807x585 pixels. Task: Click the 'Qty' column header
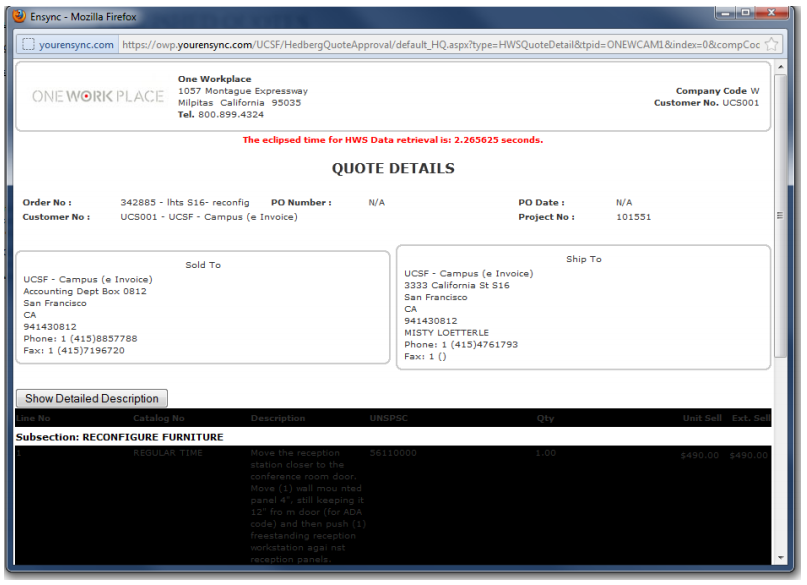click(546, 418)
